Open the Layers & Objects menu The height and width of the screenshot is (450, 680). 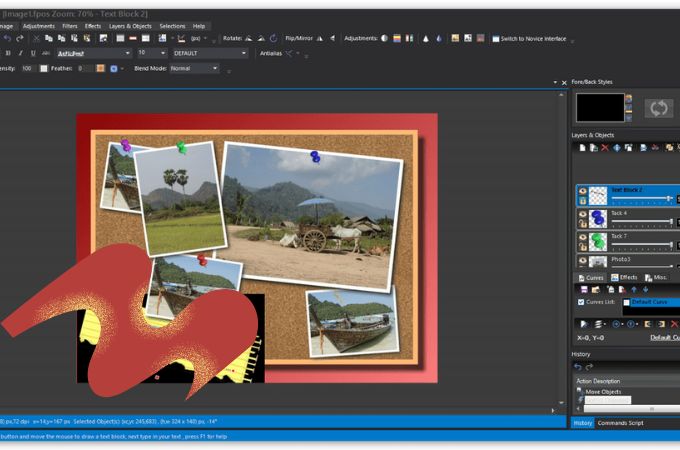coord(130,26)
